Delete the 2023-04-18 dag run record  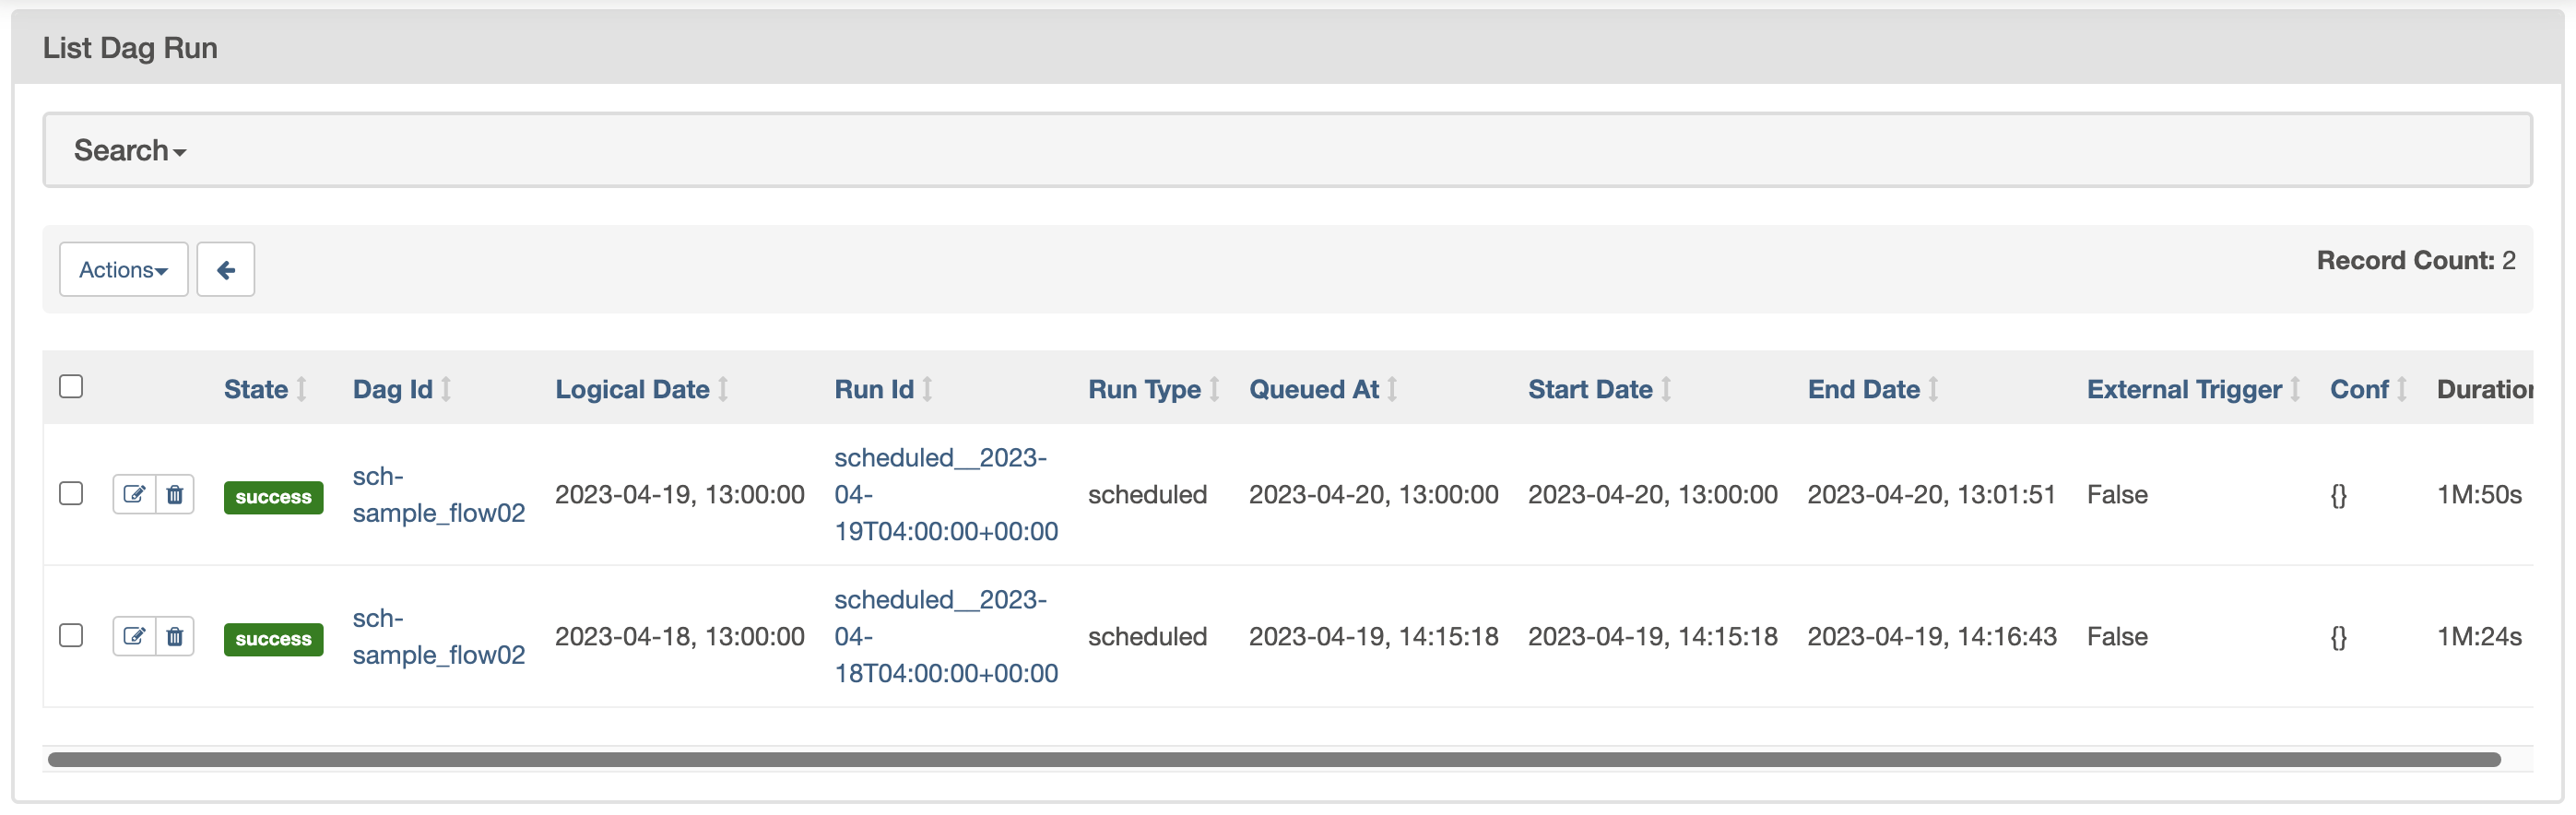[x=175, y=636]
